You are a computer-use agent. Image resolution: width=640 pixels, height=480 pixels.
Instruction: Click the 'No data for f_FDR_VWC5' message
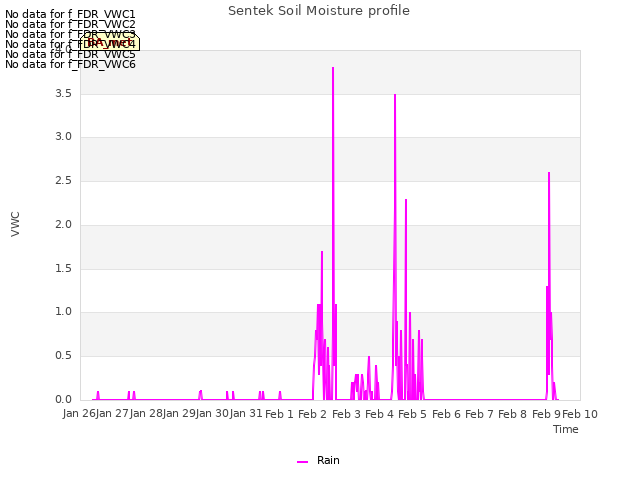point(70,54)
